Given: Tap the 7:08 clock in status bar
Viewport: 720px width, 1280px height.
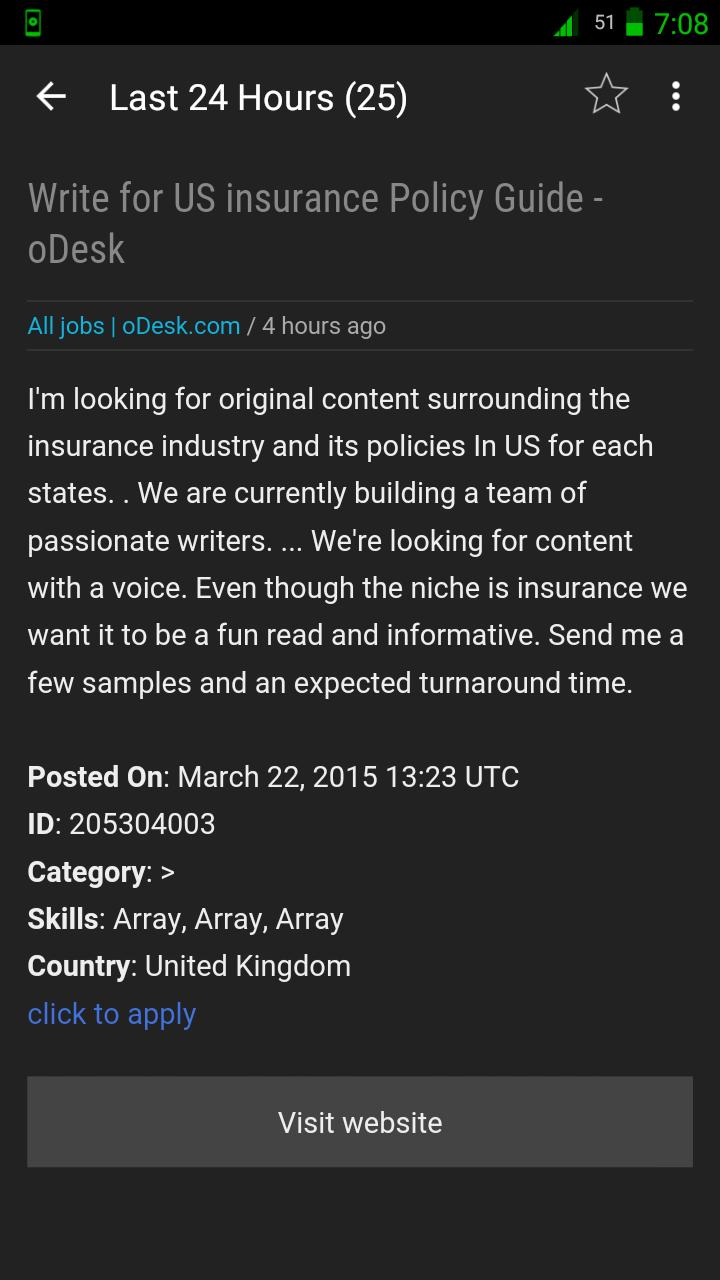Looking at the screenshot, I should click(680, 23).
